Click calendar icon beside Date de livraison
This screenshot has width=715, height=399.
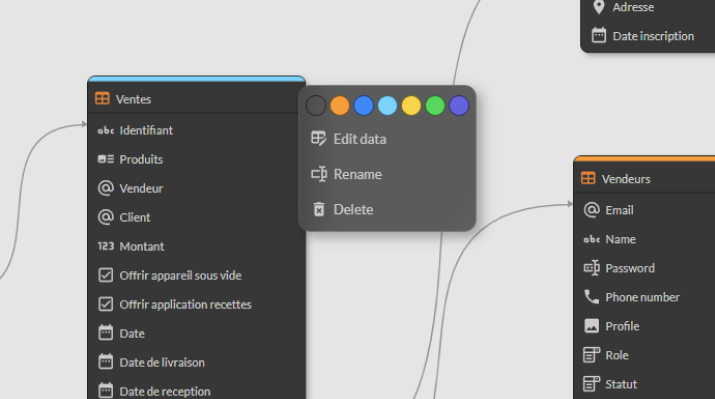(x=106, y=362)
